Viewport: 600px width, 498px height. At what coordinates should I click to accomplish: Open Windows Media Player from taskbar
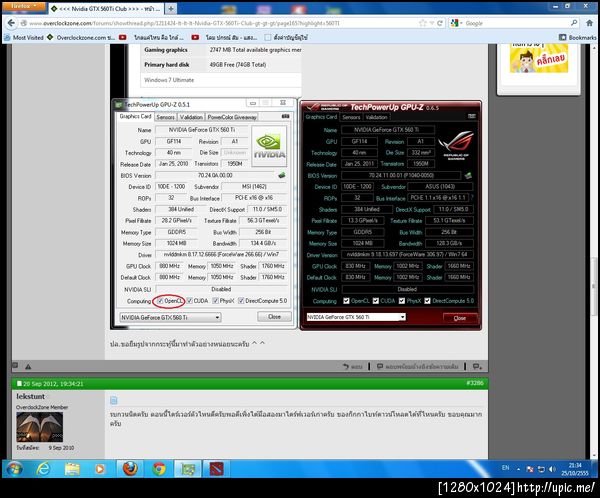tap(100, 469)
